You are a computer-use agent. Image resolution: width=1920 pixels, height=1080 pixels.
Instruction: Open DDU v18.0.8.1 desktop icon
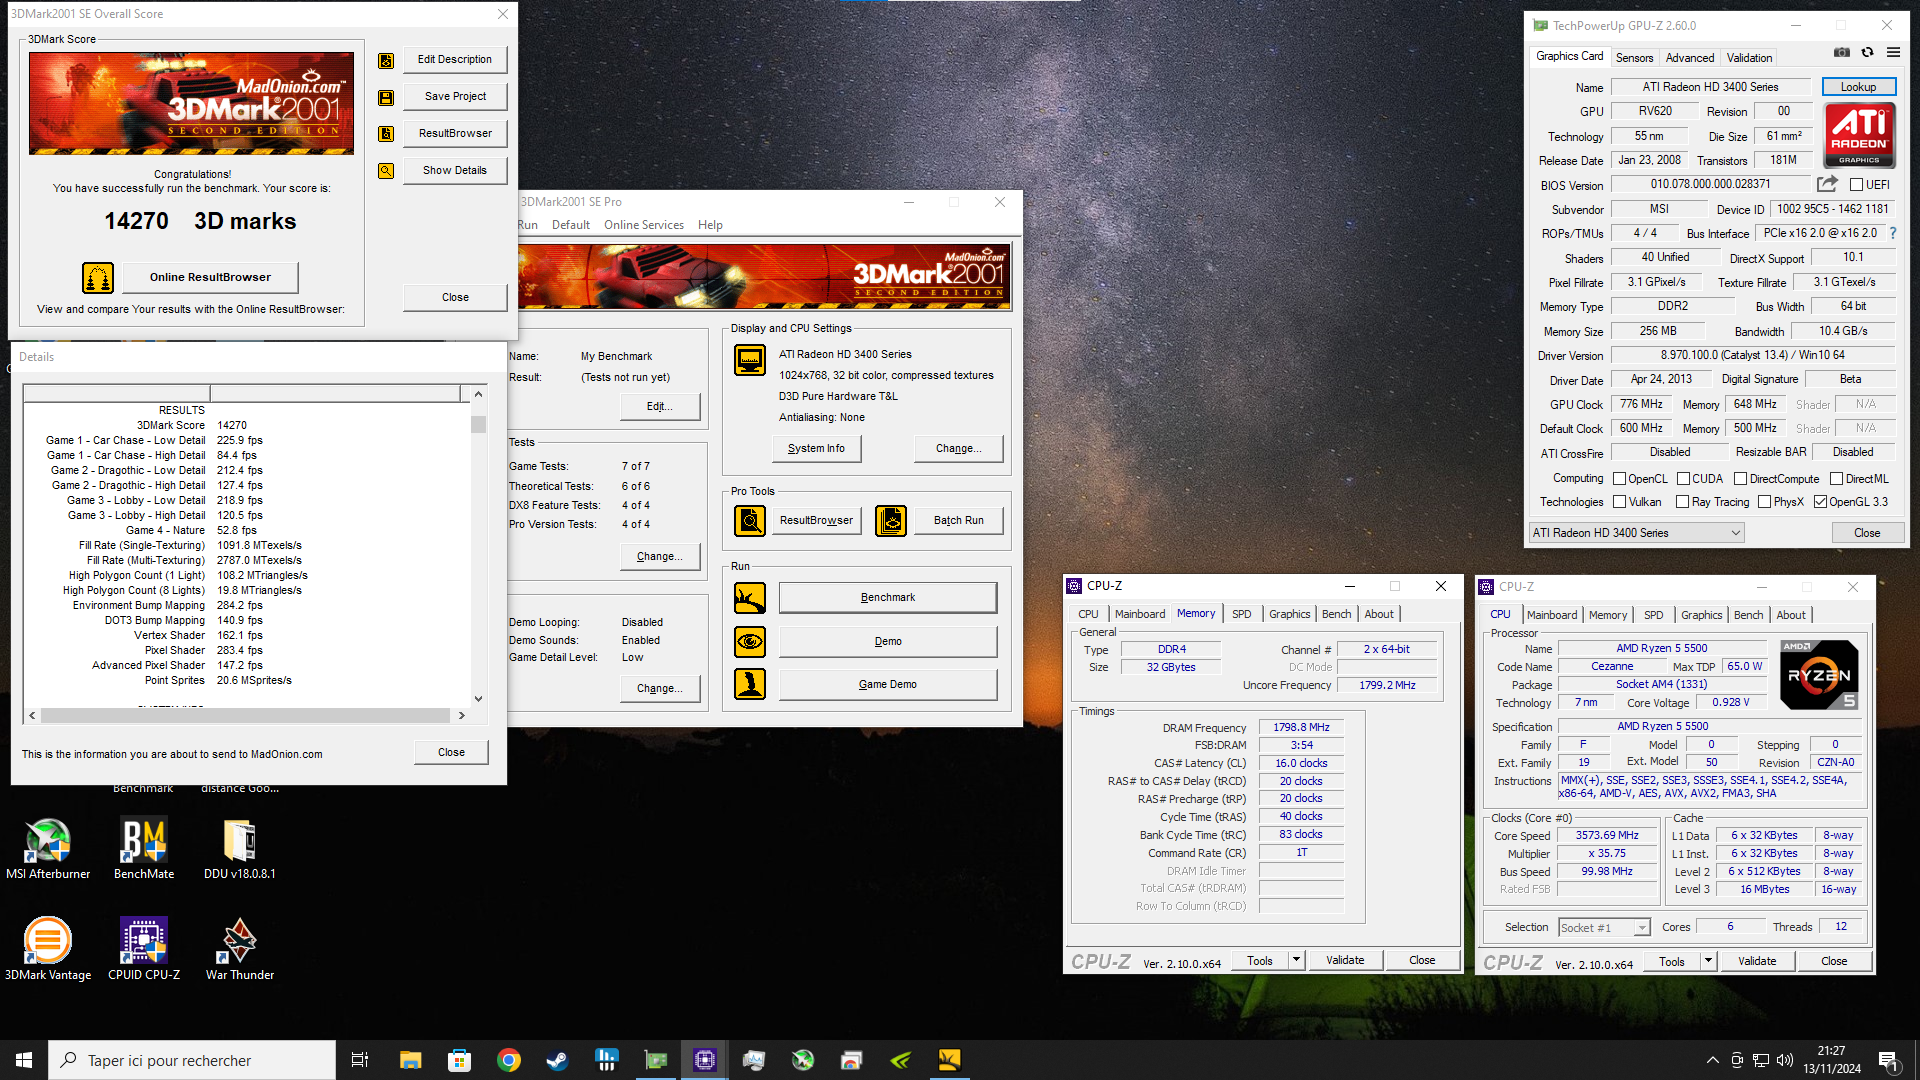tap(240, 849)
